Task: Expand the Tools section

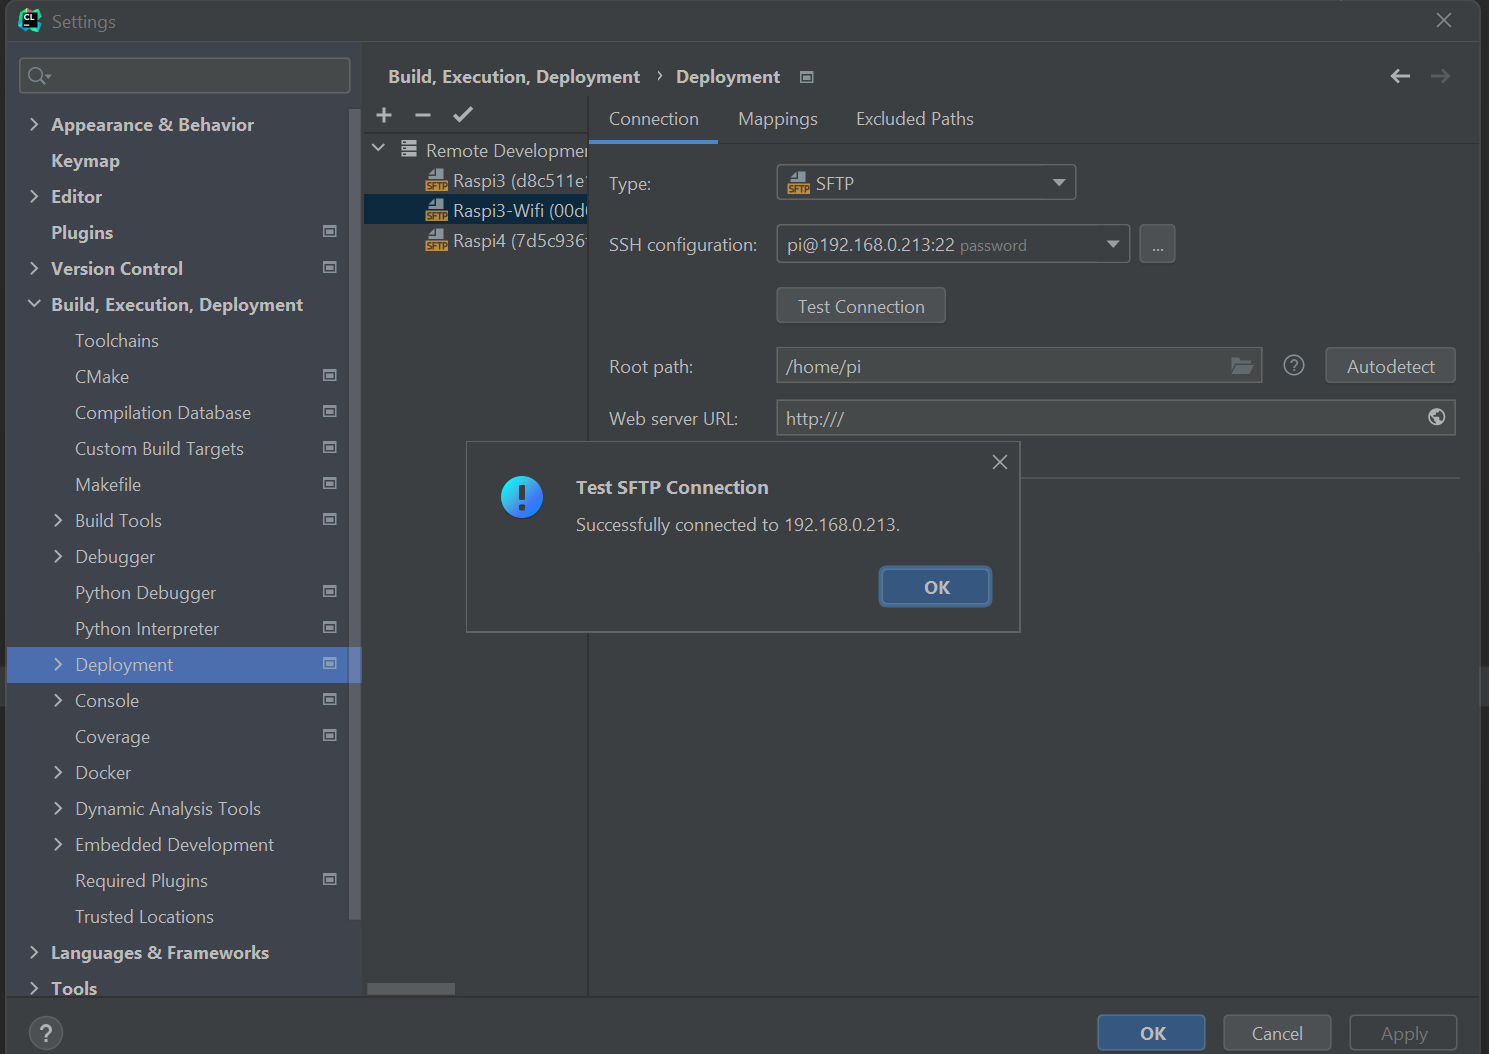Action: [34, 988]
